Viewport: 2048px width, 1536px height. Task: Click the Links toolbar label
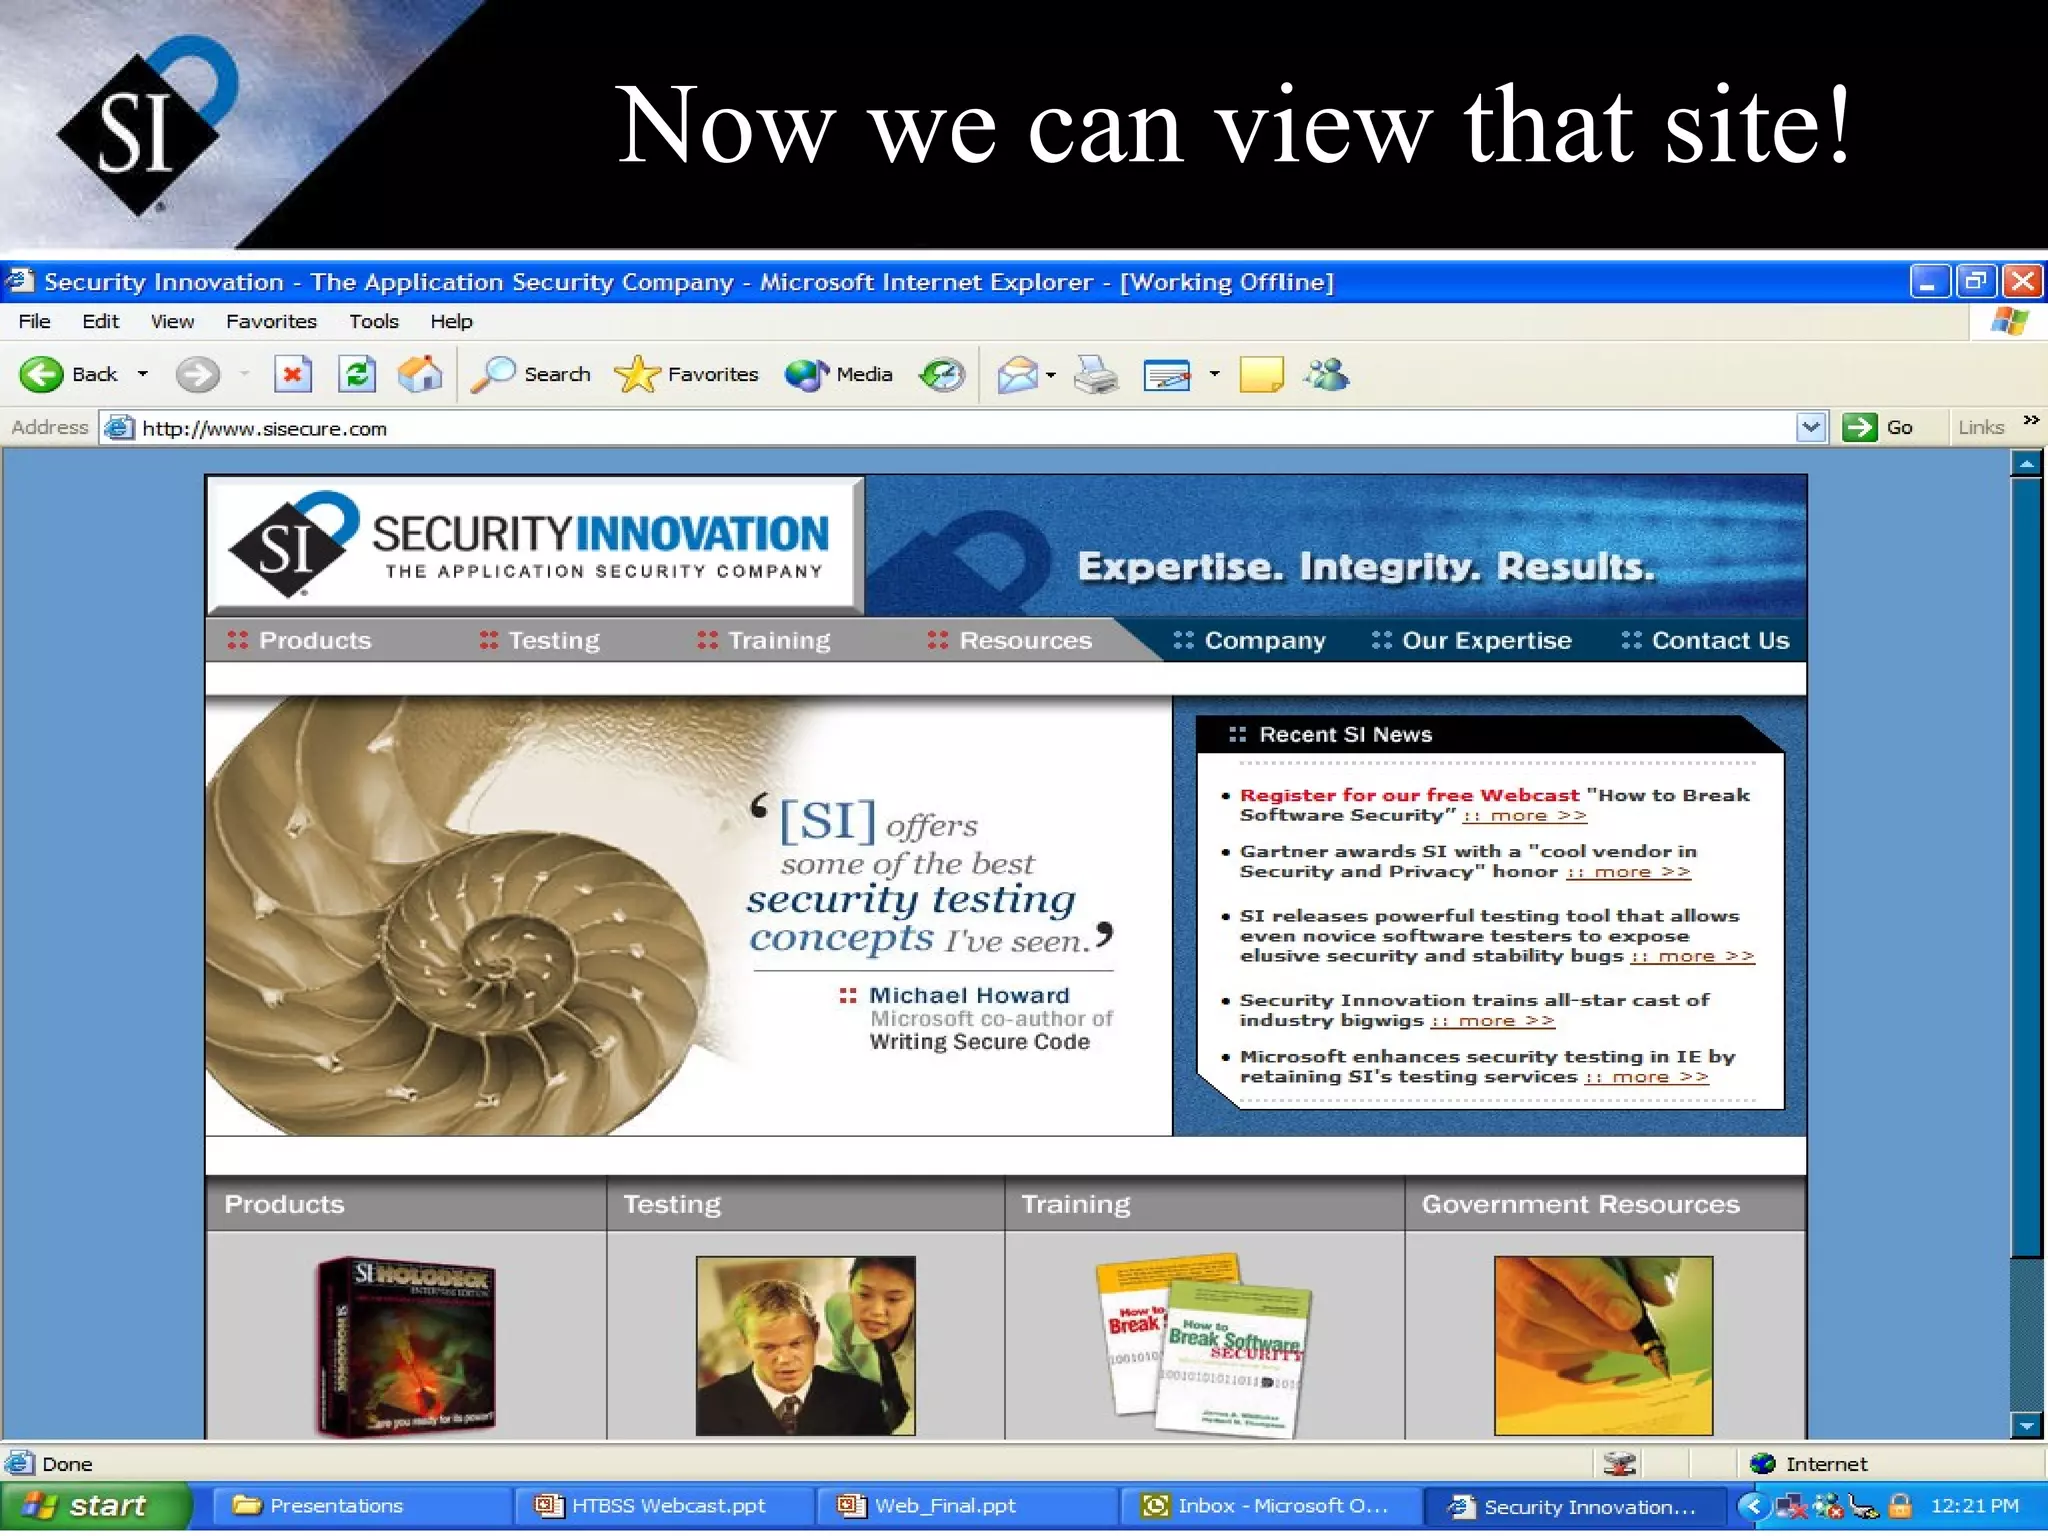[x=1981, y=427]
